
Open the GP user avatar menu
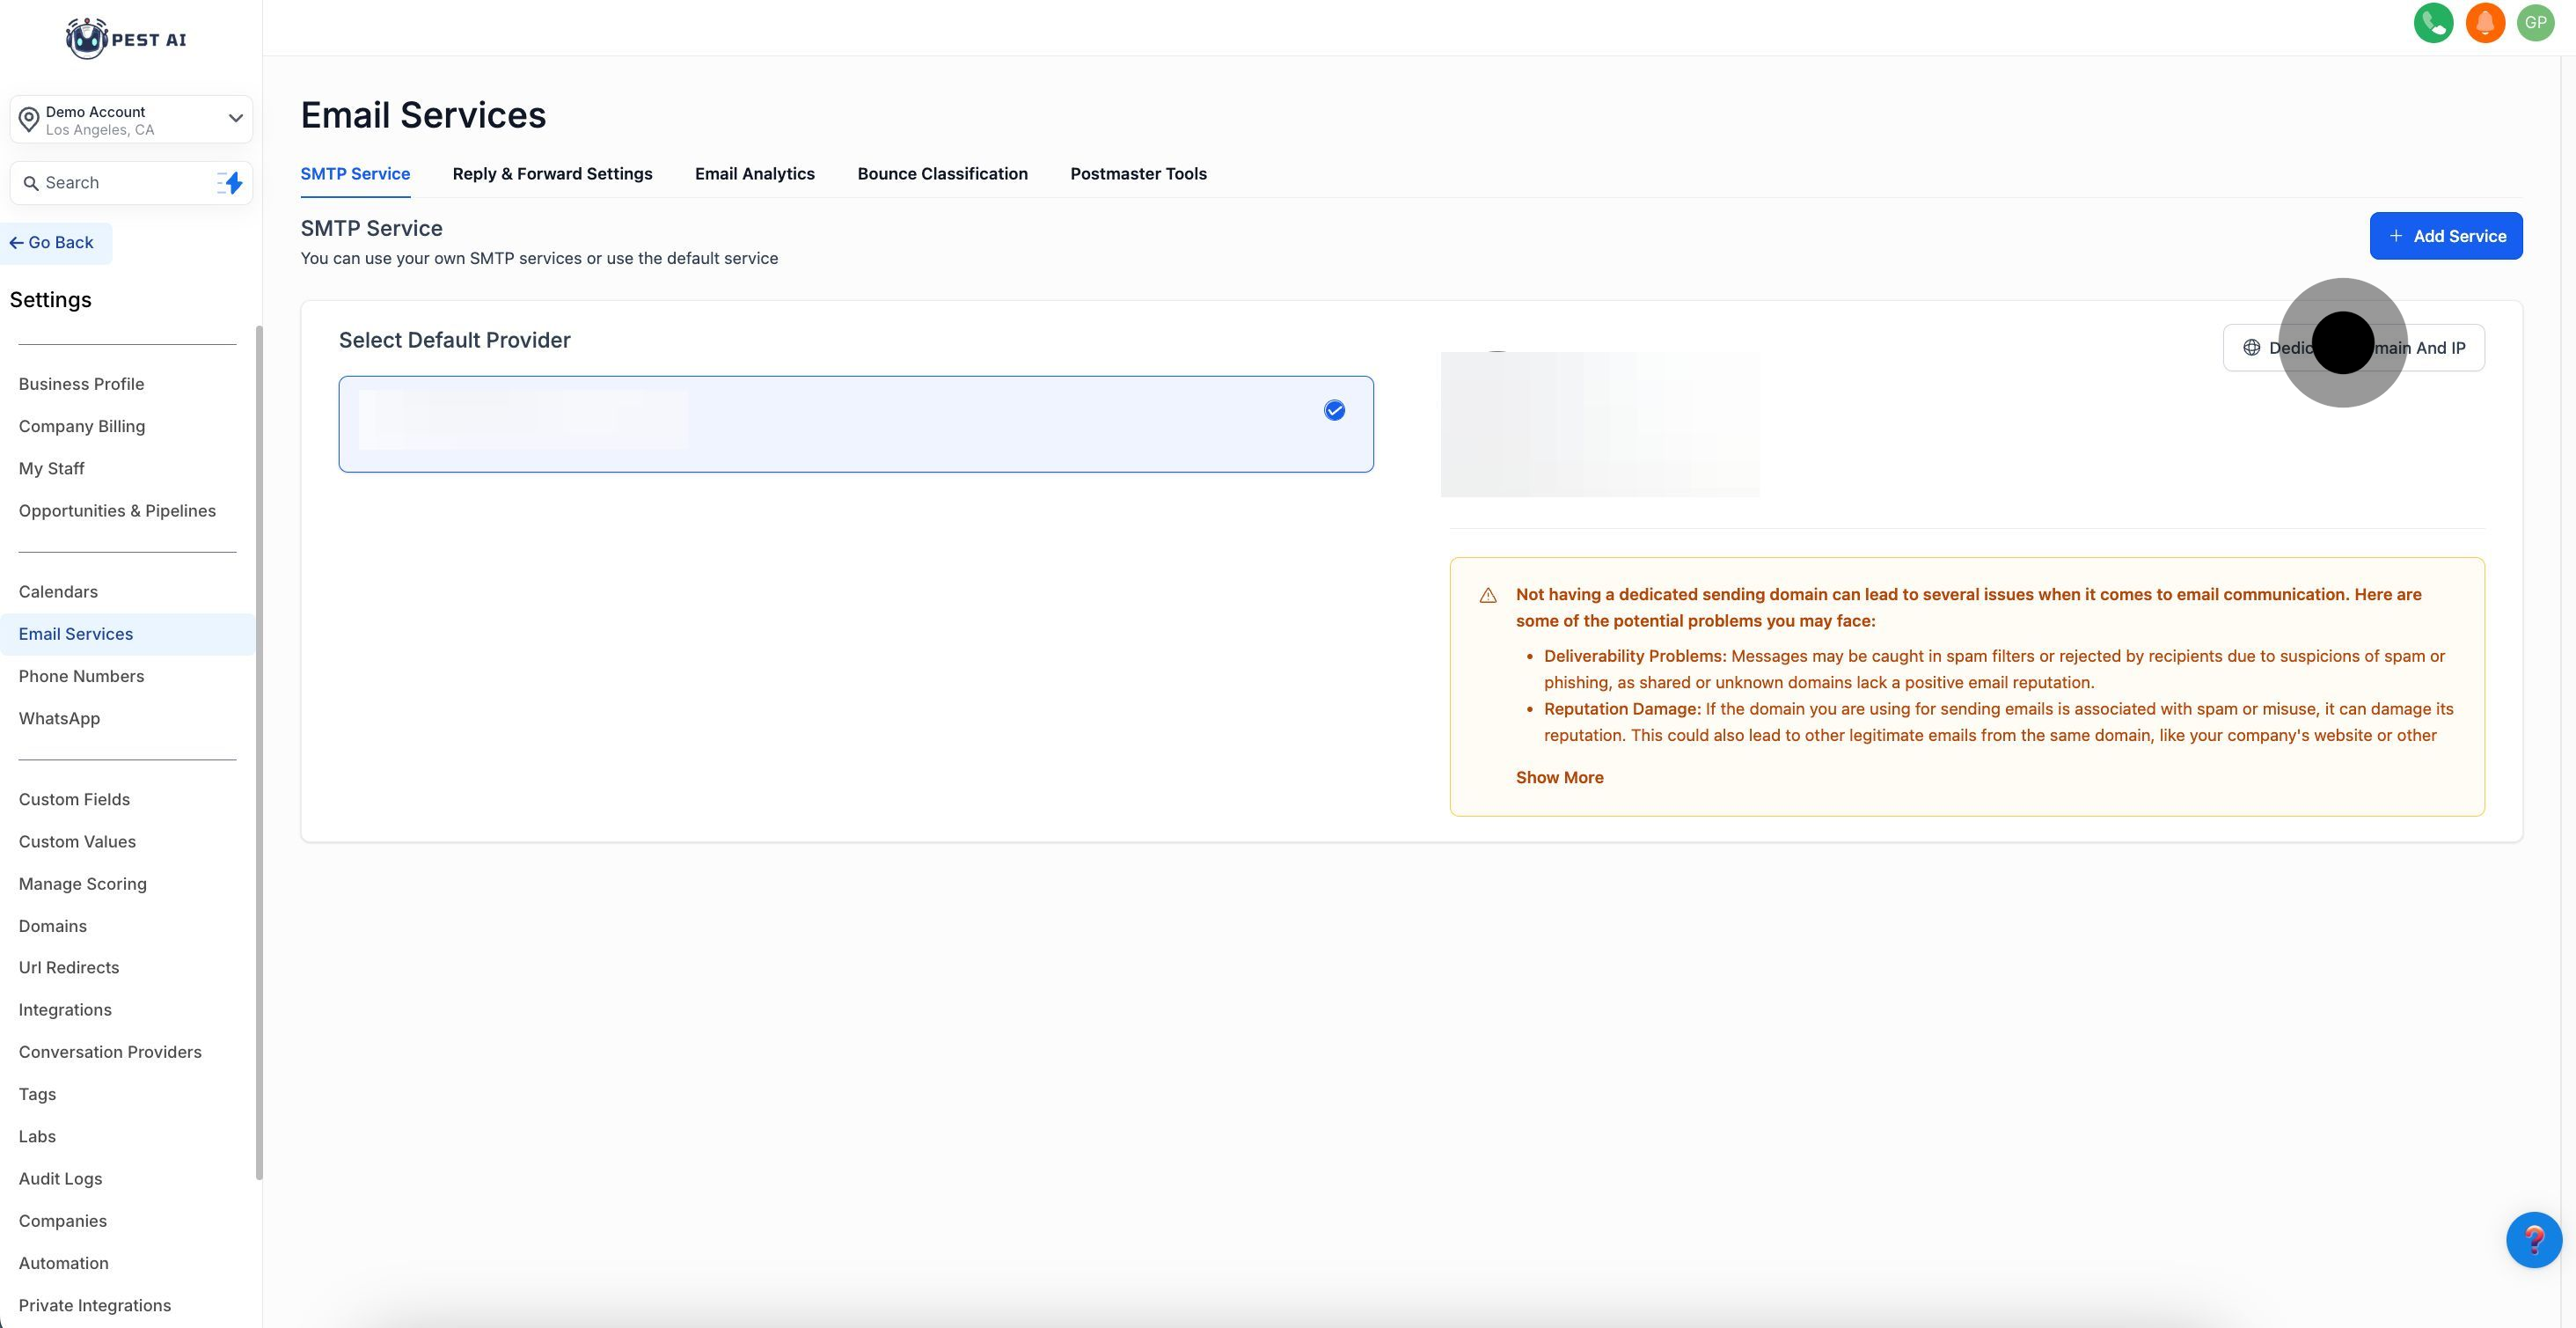[x=2535, y=23]
